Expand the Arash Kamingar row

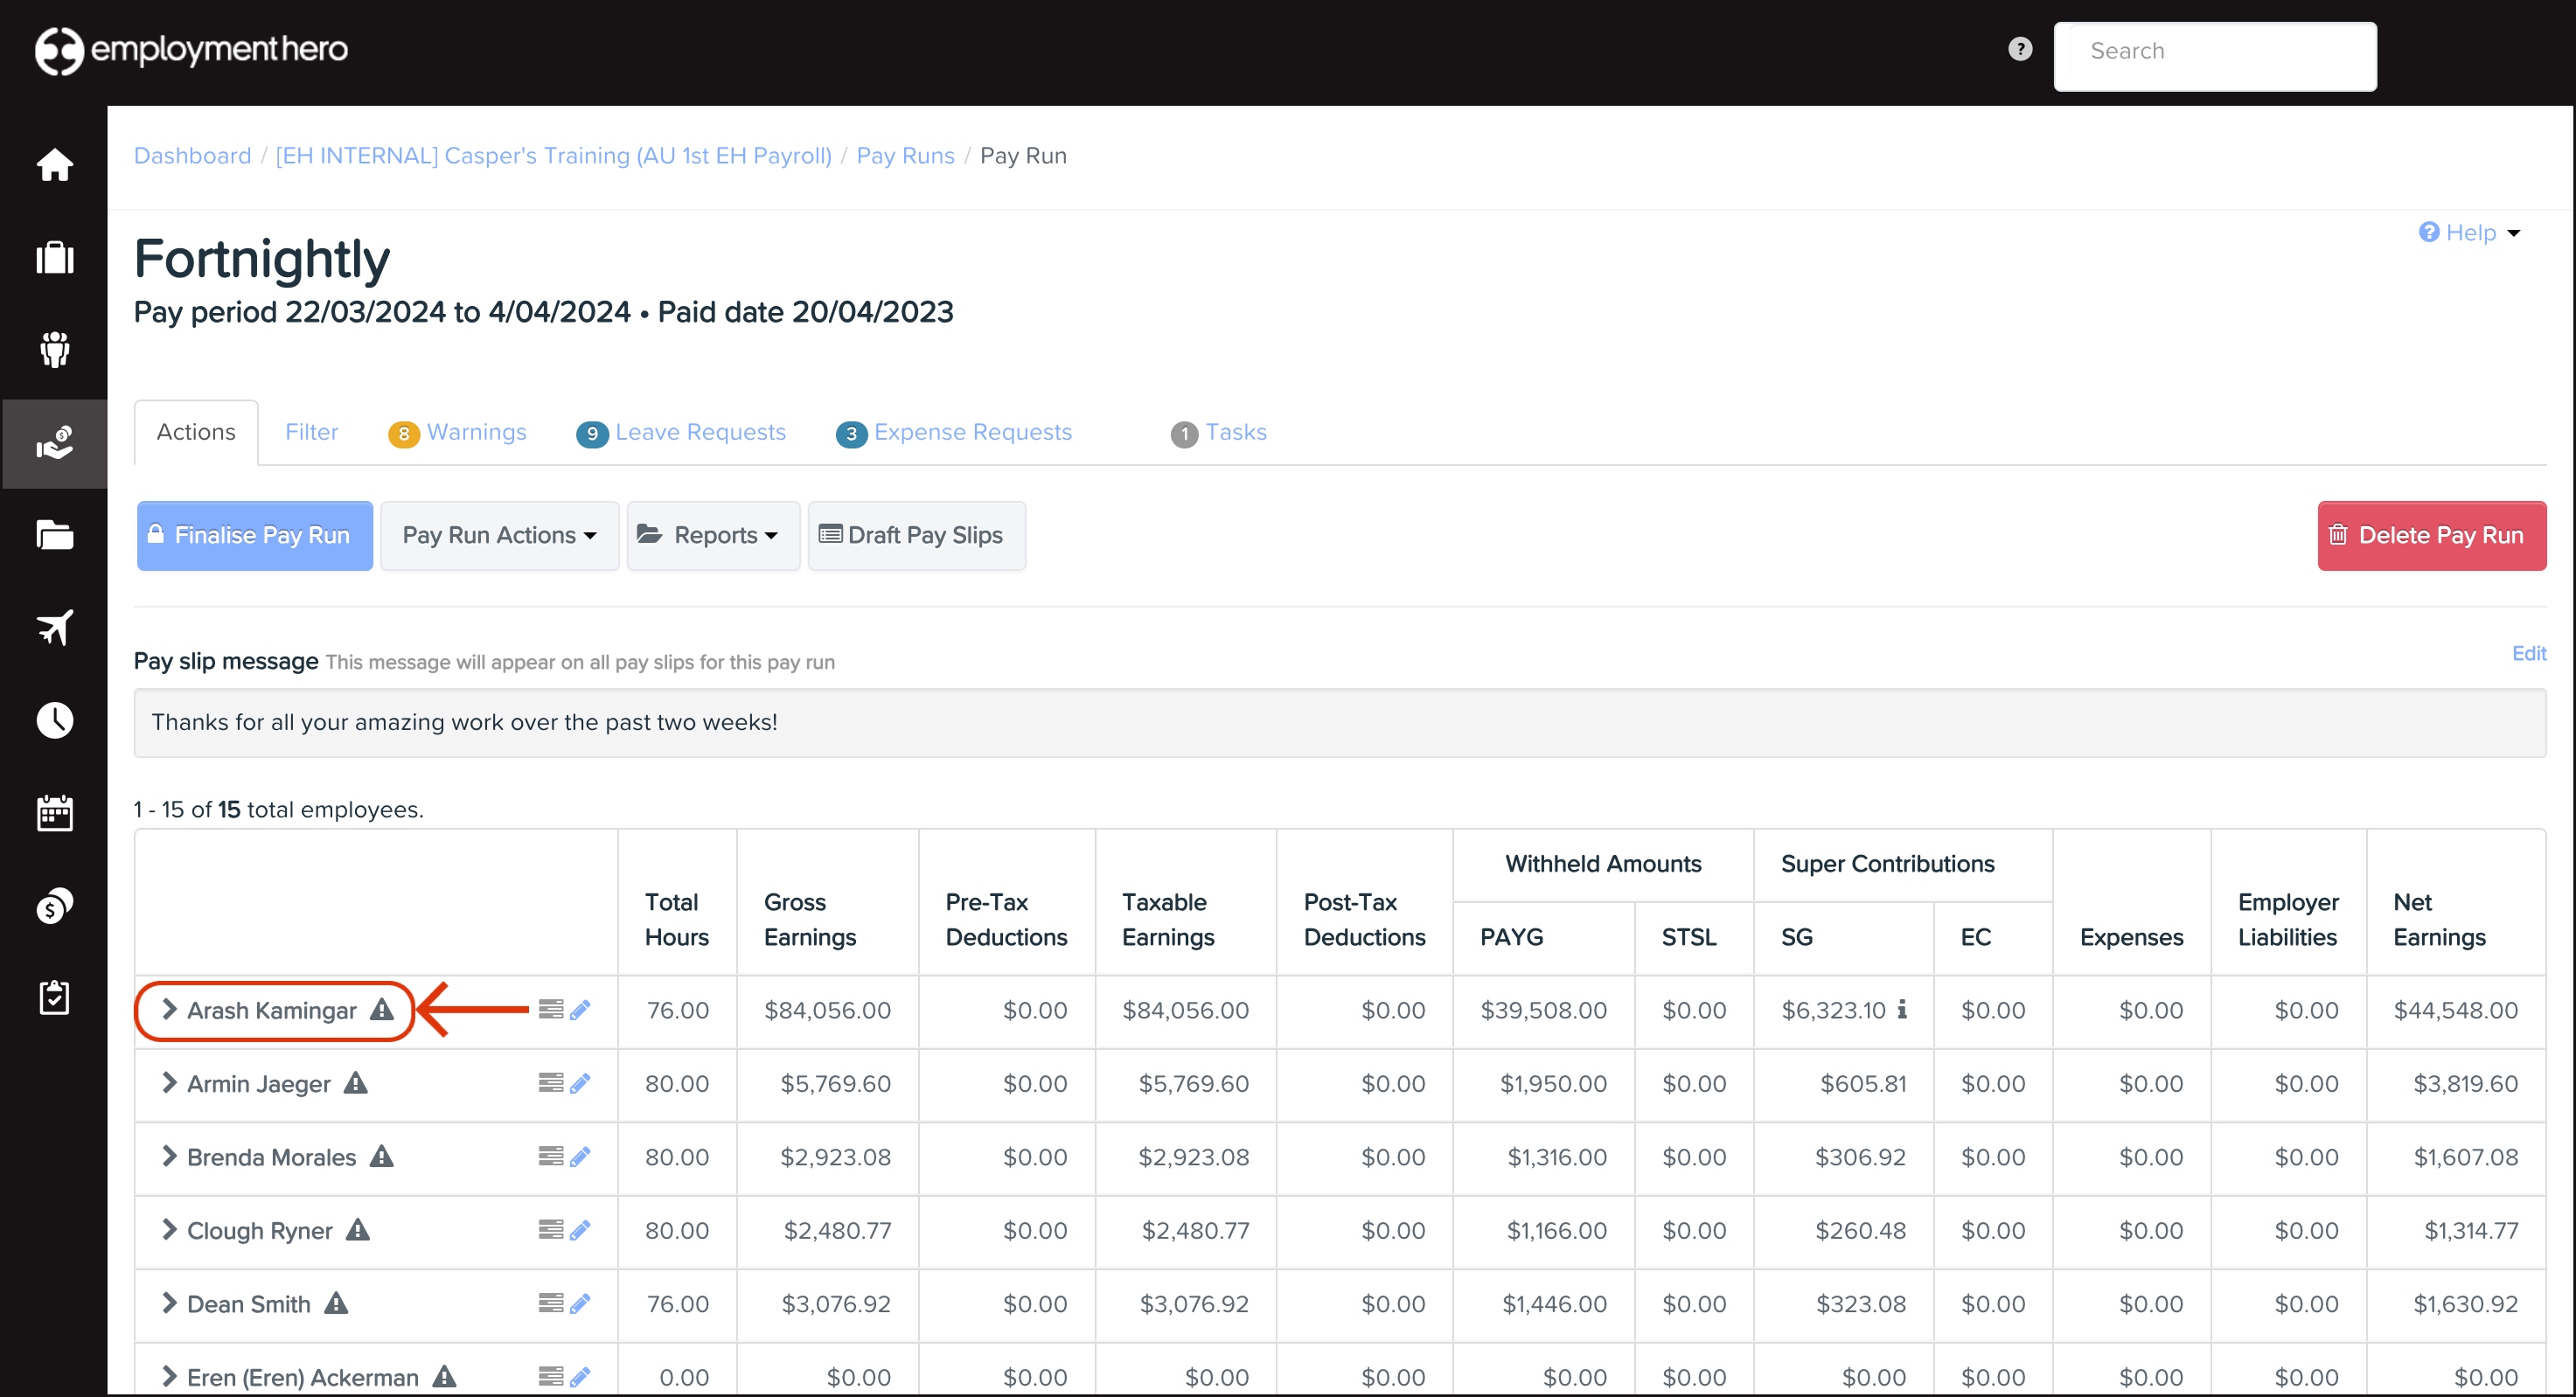point(169,1010)
